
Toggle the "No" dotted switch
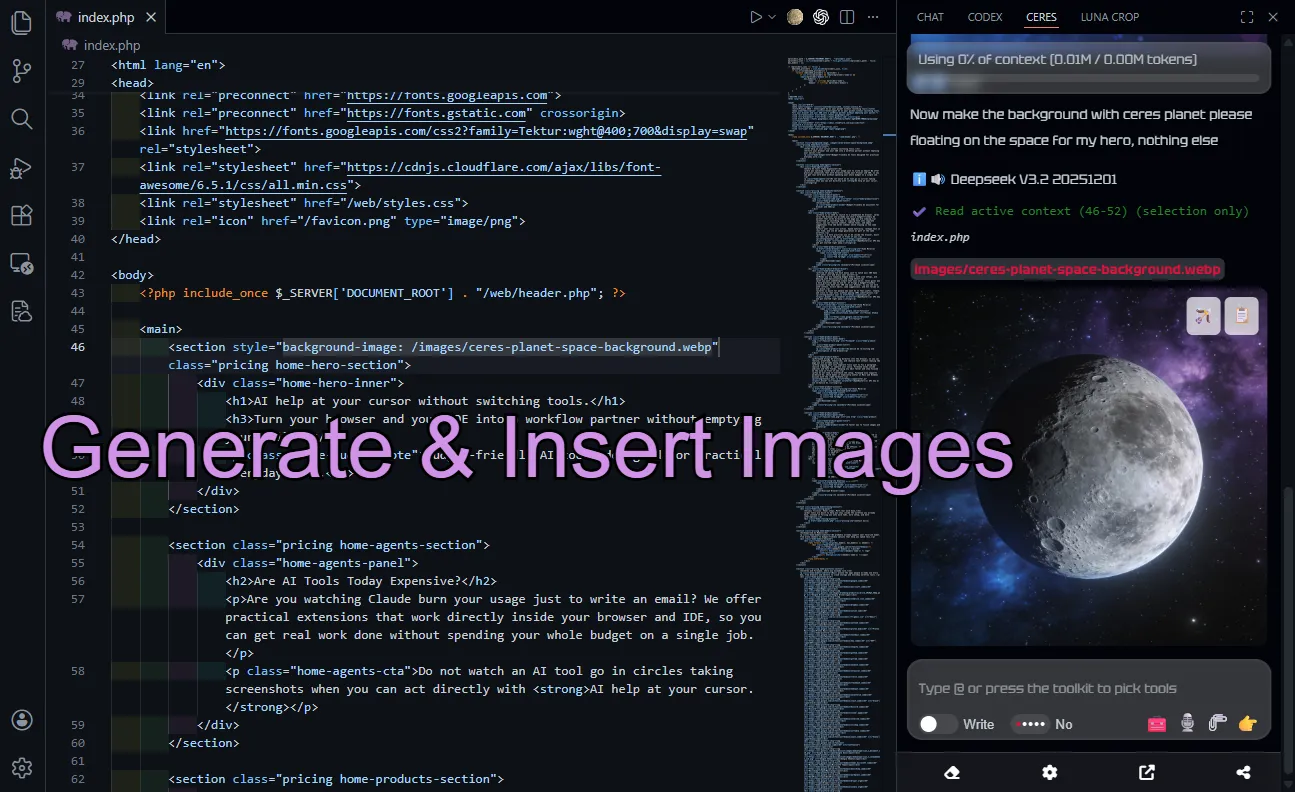click(x=1030, y=723)
